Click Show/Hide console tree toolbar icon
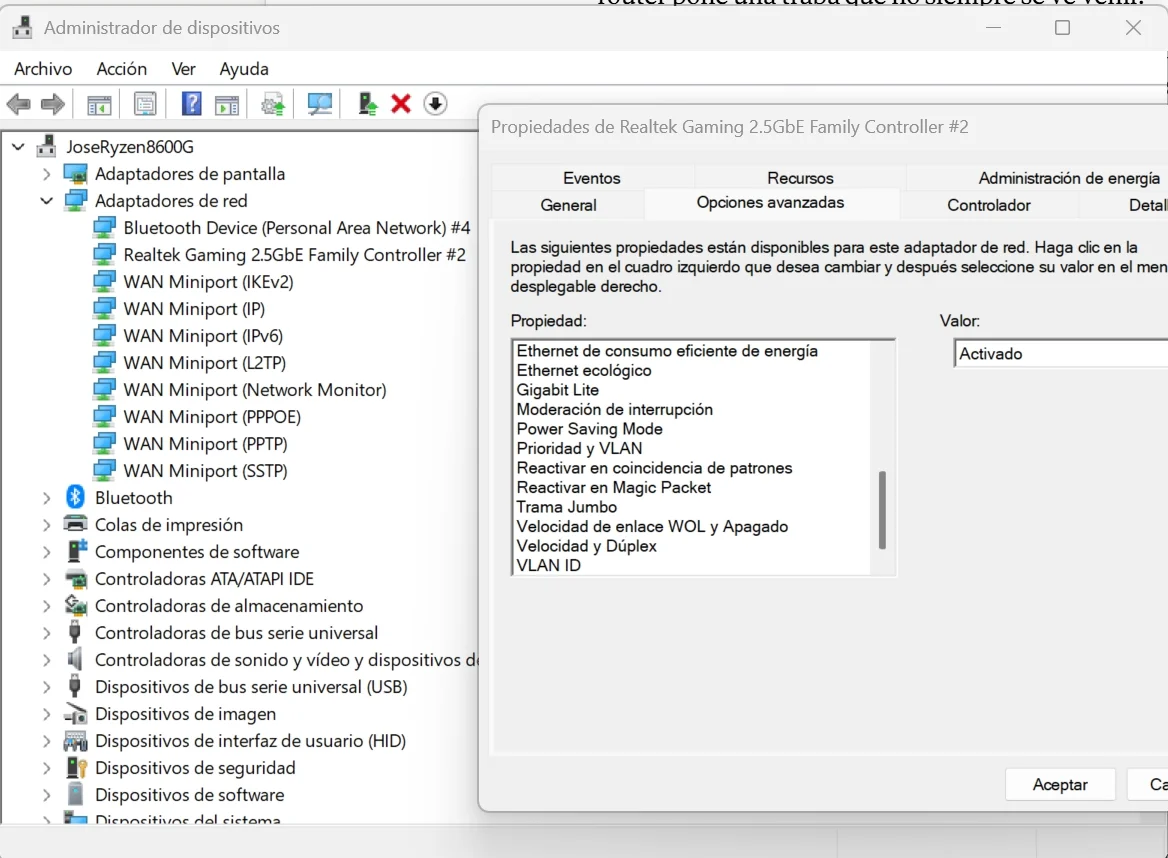 (x=99, y=104)
